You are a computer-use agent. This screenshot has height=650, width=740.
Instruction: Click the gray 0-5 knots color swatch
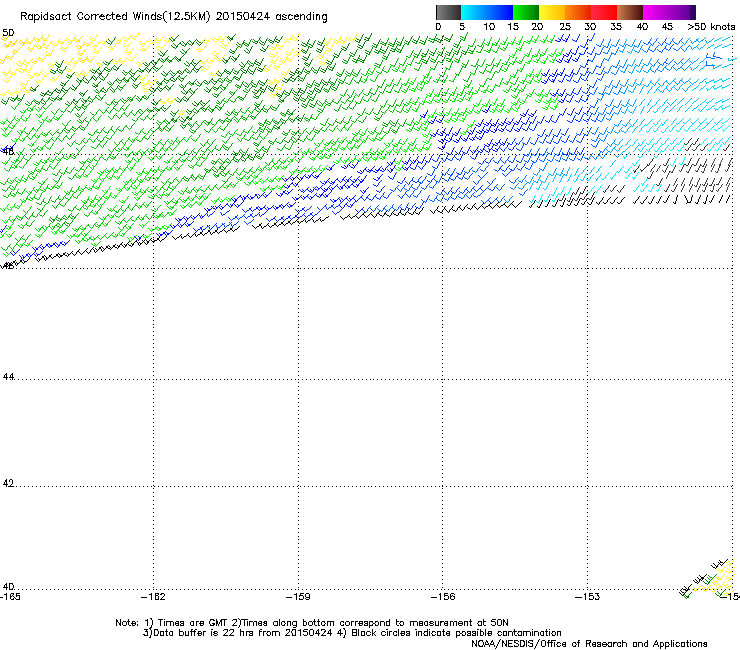448,12
